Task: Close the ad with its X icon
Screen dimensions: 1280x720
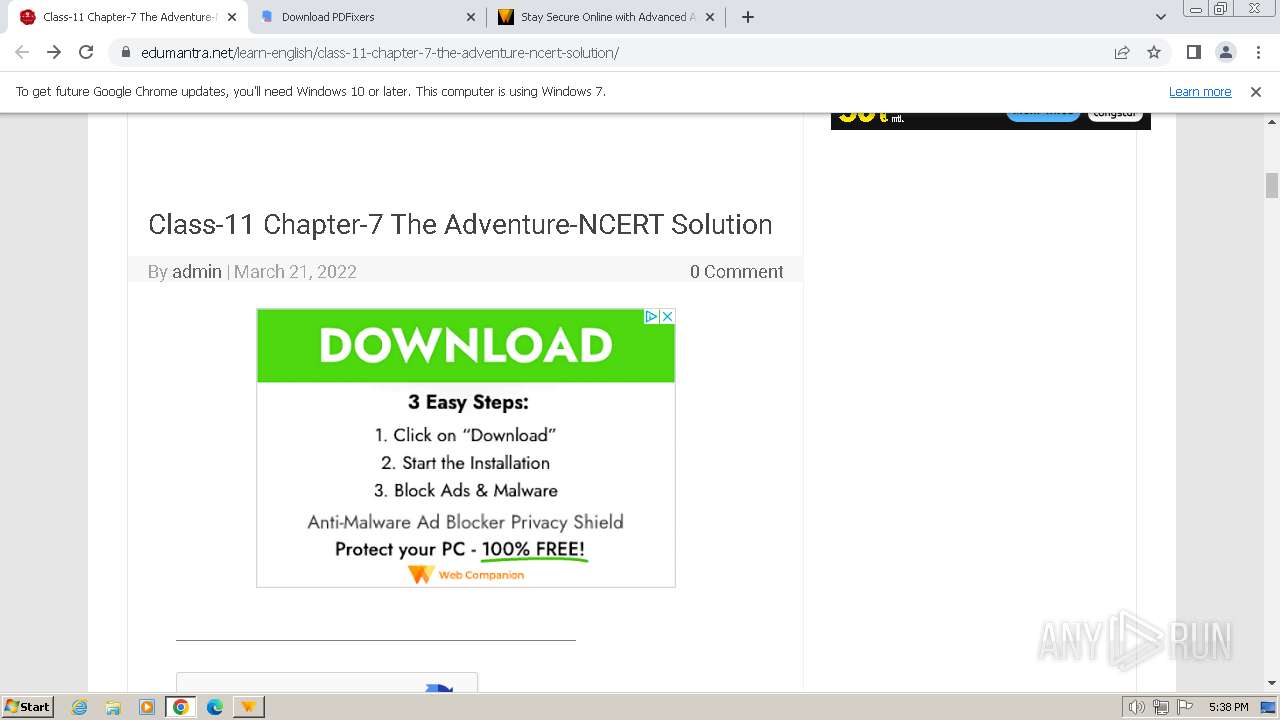Action: pos(667,316)
